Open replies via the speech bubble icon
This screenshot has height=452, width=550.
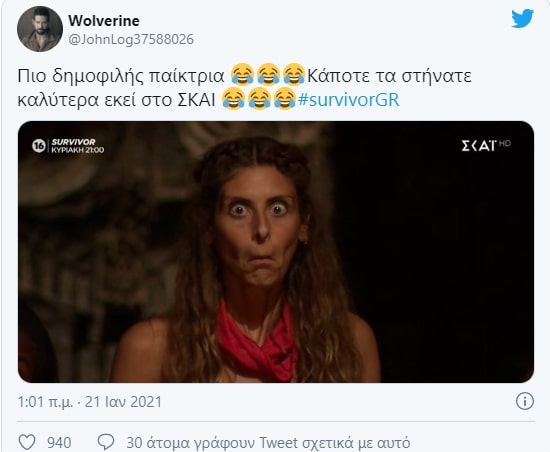tap(106, 442)
